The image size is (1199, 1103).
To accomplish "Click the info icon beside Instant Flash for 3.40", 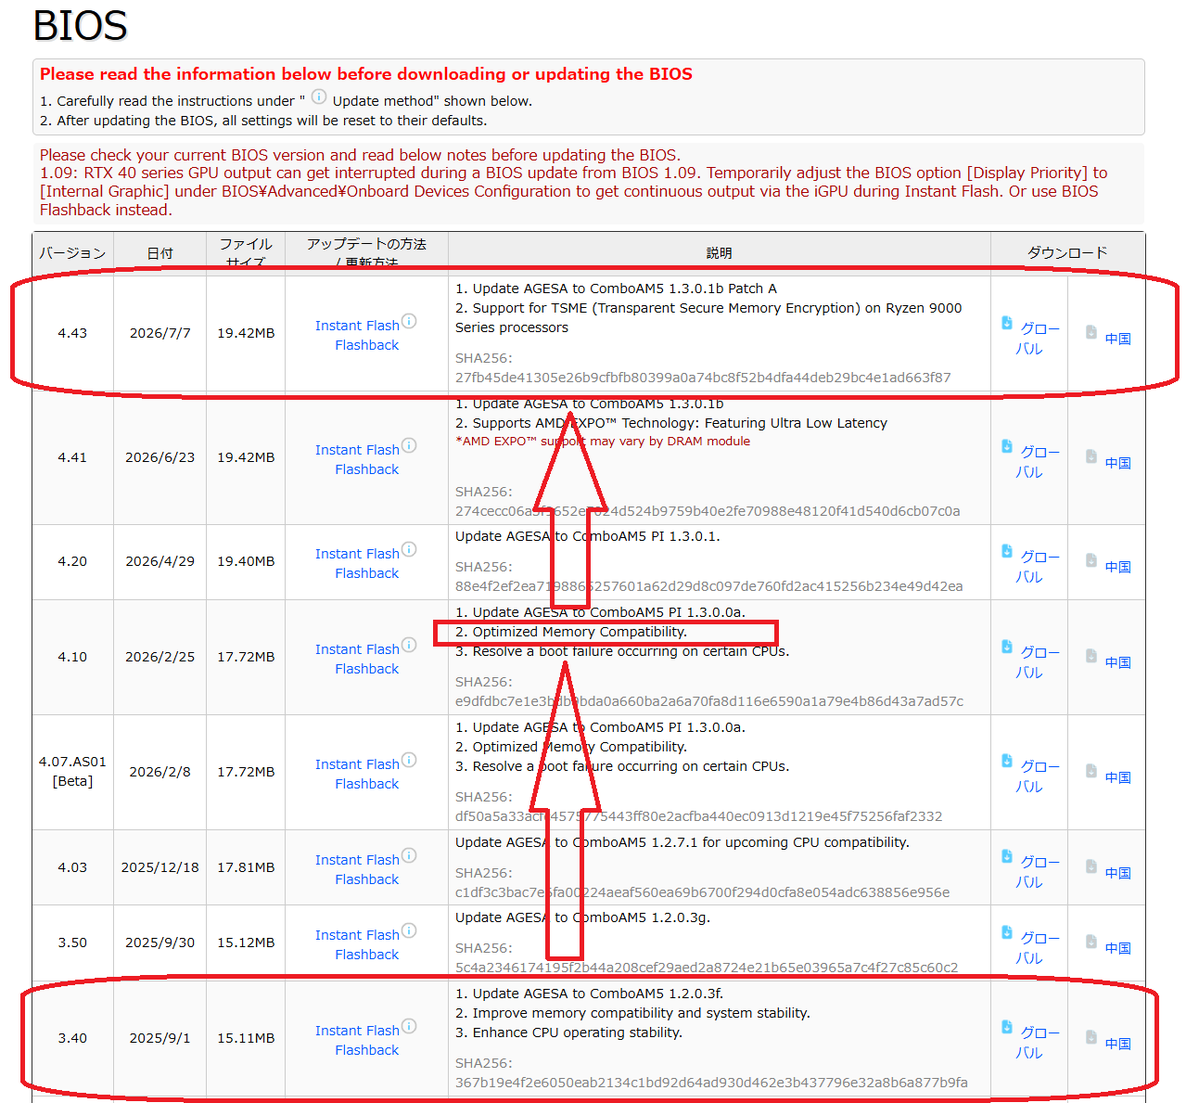I will 409,1026.
